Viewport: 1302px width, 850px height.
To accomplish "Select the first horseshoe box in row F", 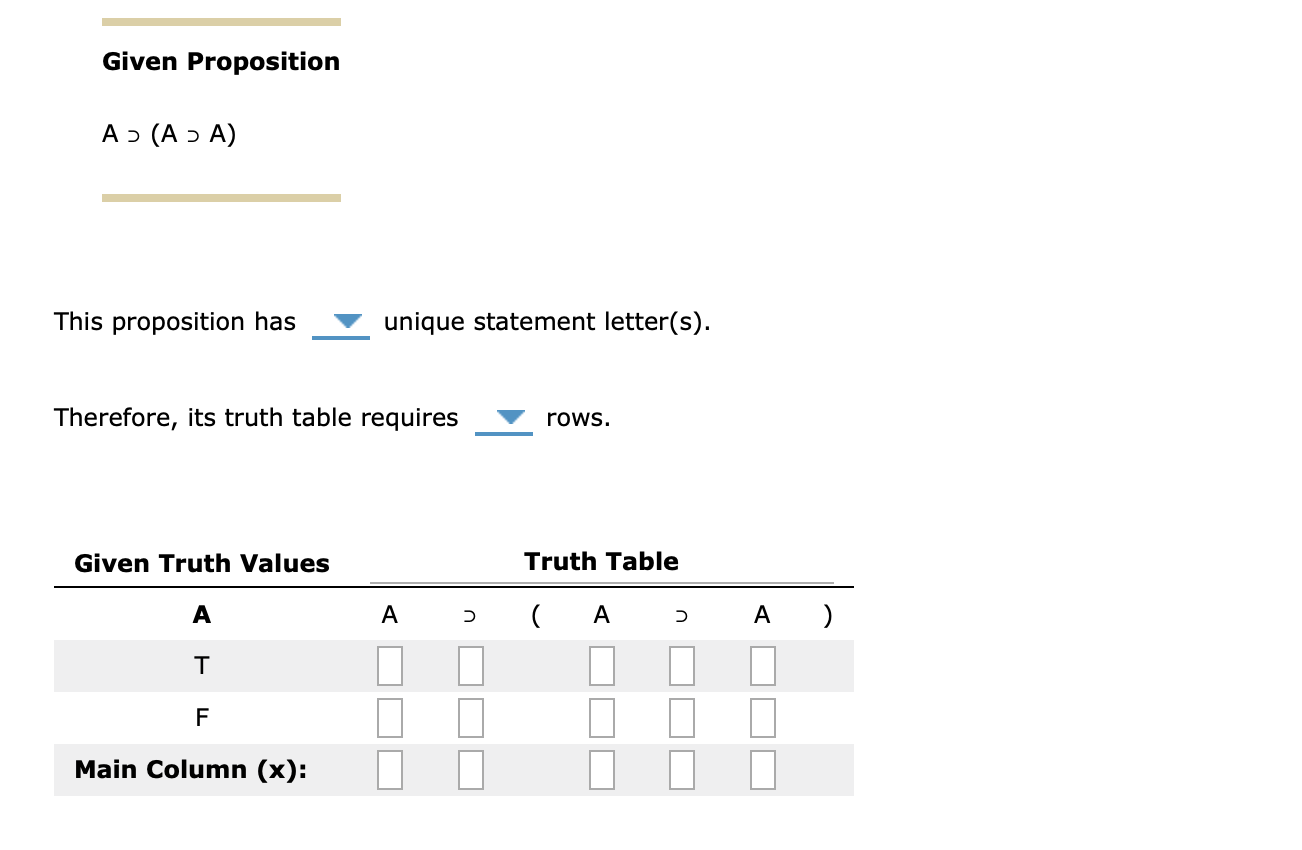I will coord(470,717).
